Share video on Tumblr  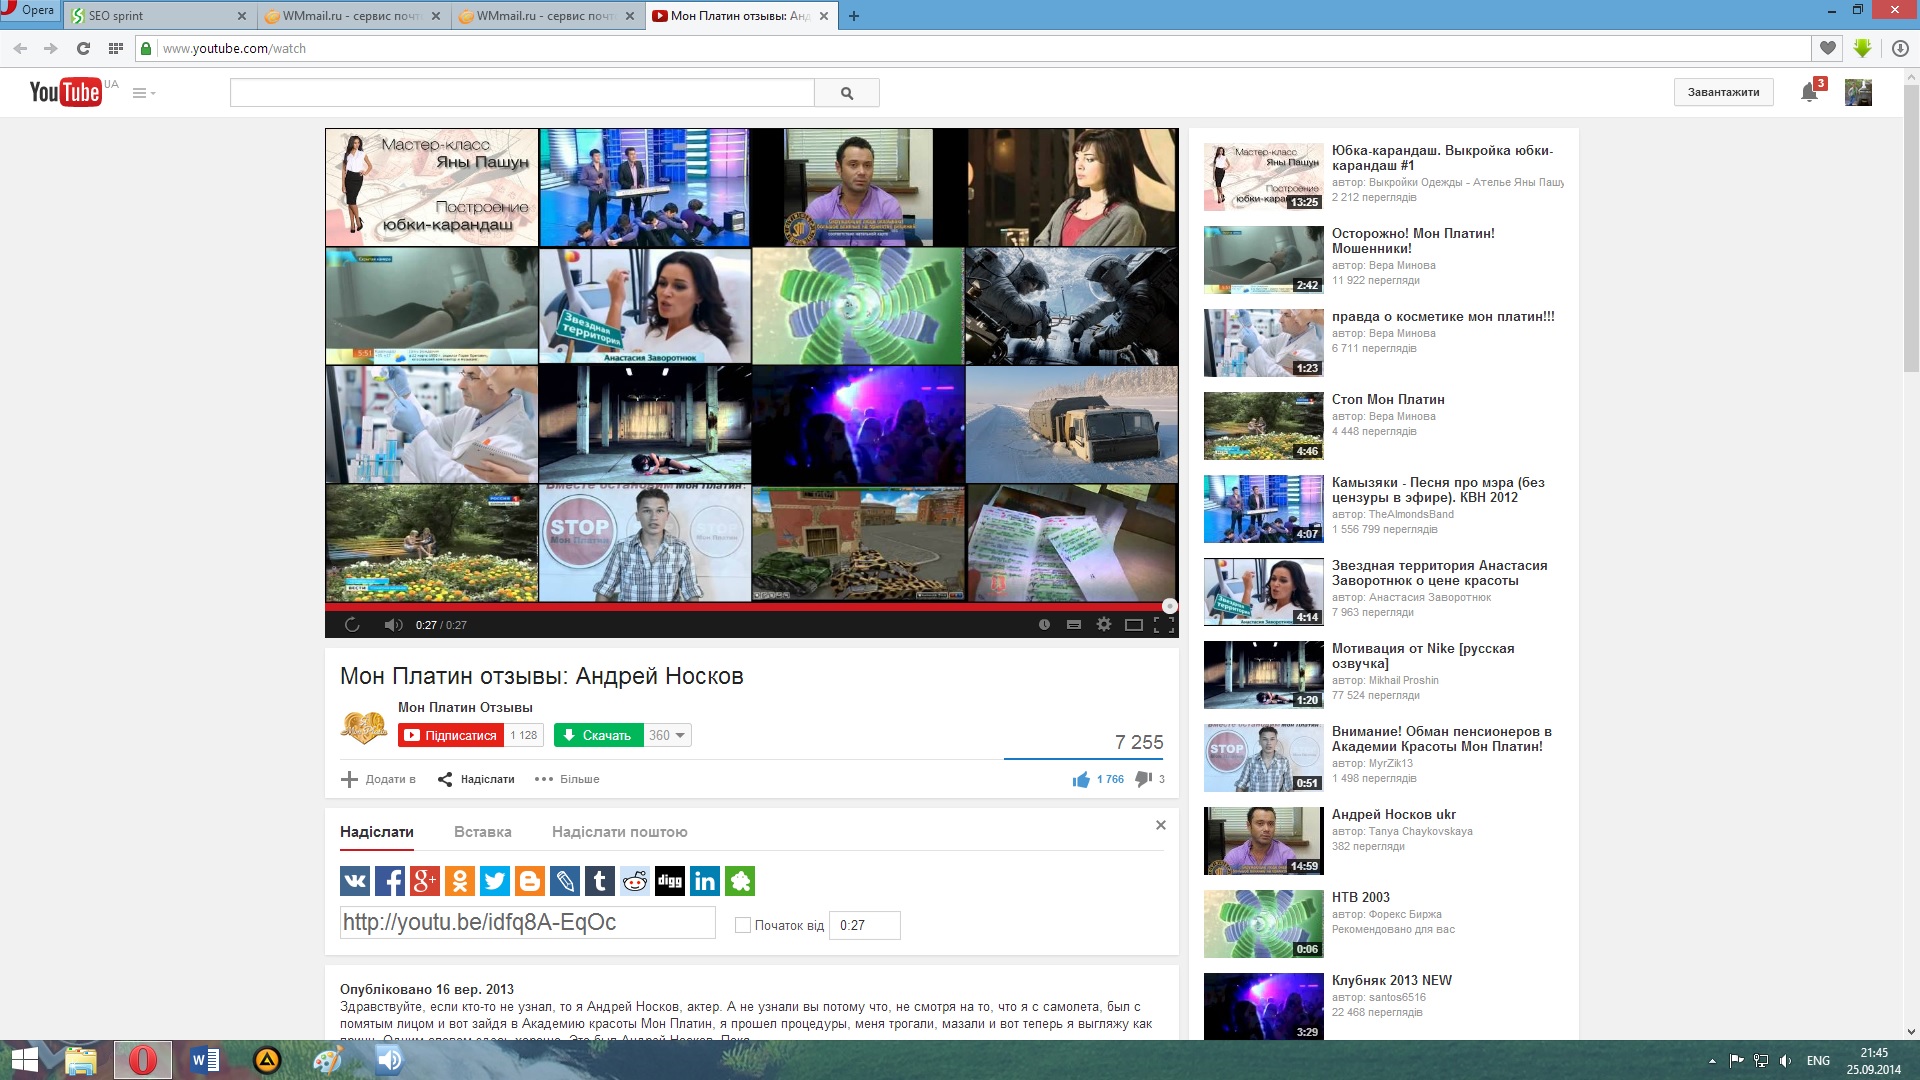(600, 881)
